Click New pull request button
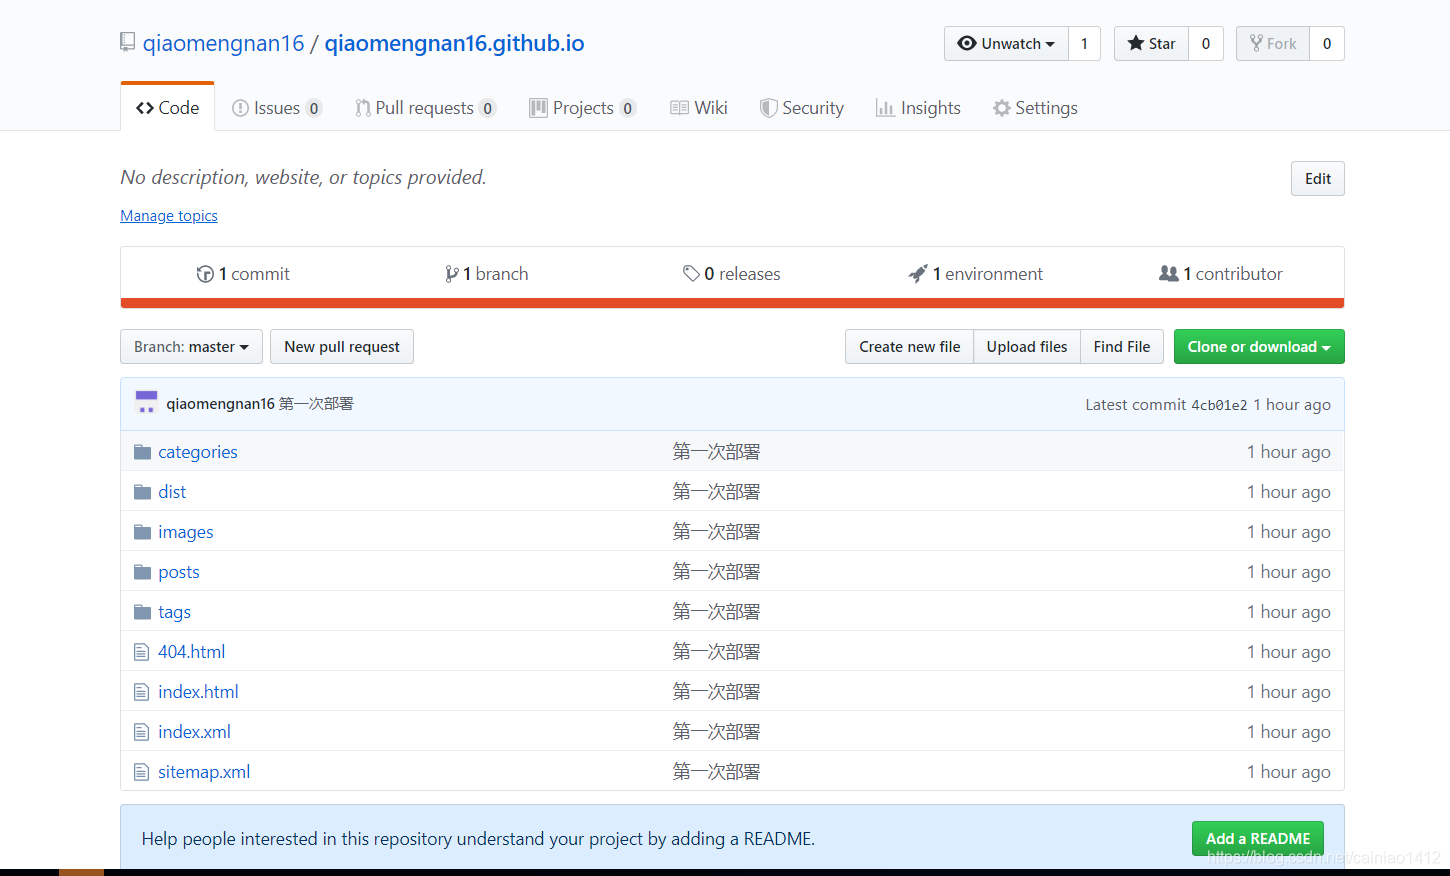 [x=342, y=346]
